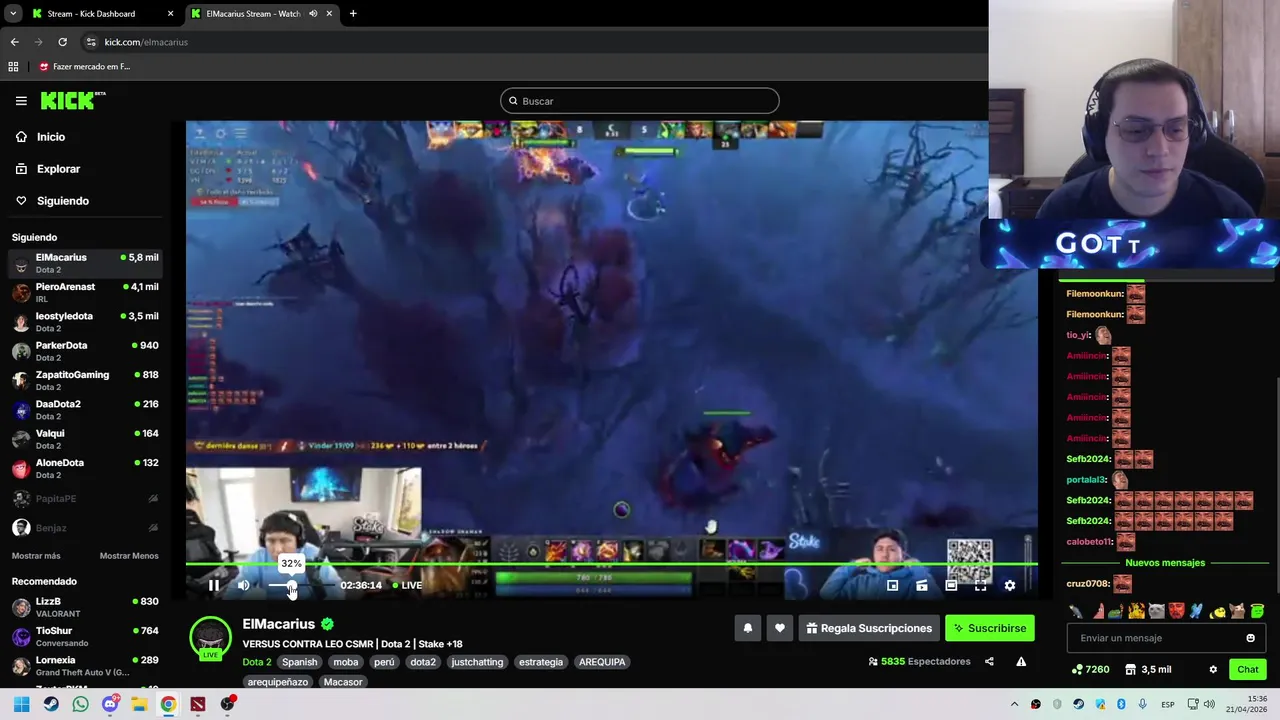
Task: Open the PieroArenast channel in the sidebar
Action: pyautogui.click(x=85, y=293)
